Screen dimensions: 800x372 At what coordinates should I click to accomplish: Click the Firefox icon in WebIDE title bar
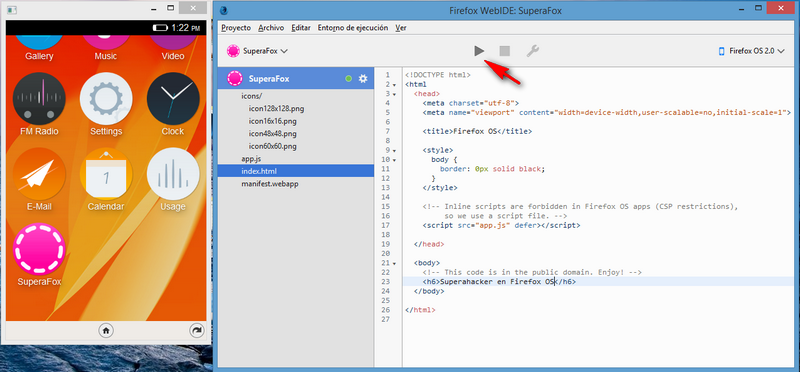pyautogui.click(x=223, y=11)
